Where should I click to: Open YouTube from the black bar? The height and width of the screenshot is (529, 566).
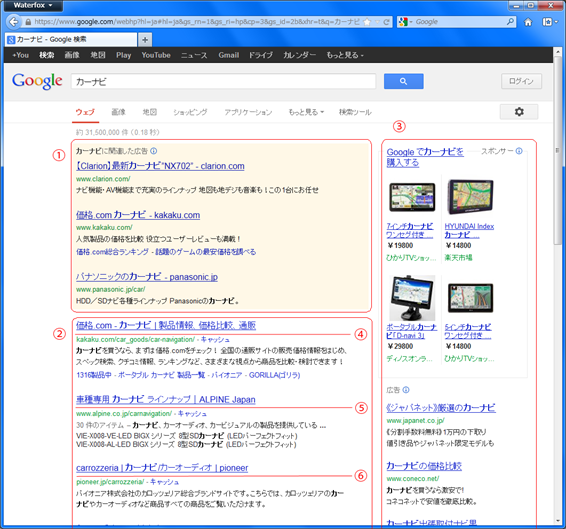[x=156, y=55]
